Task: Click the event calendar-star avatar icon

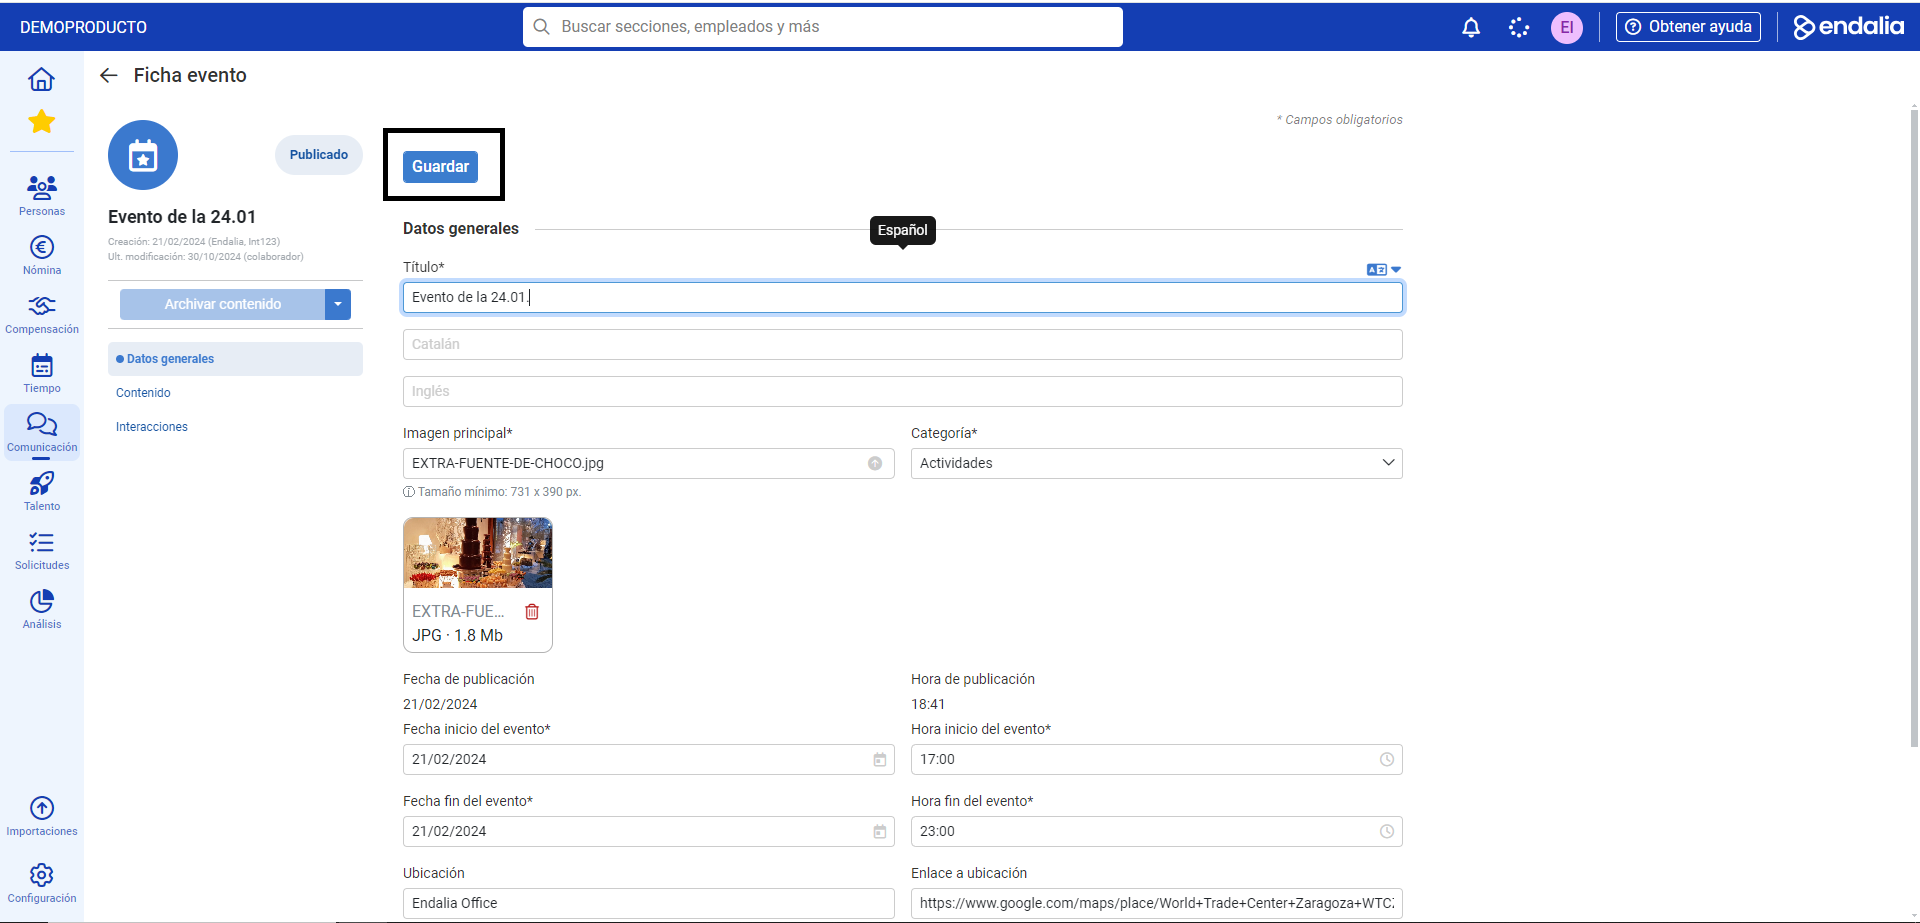Action: point(143,155)
